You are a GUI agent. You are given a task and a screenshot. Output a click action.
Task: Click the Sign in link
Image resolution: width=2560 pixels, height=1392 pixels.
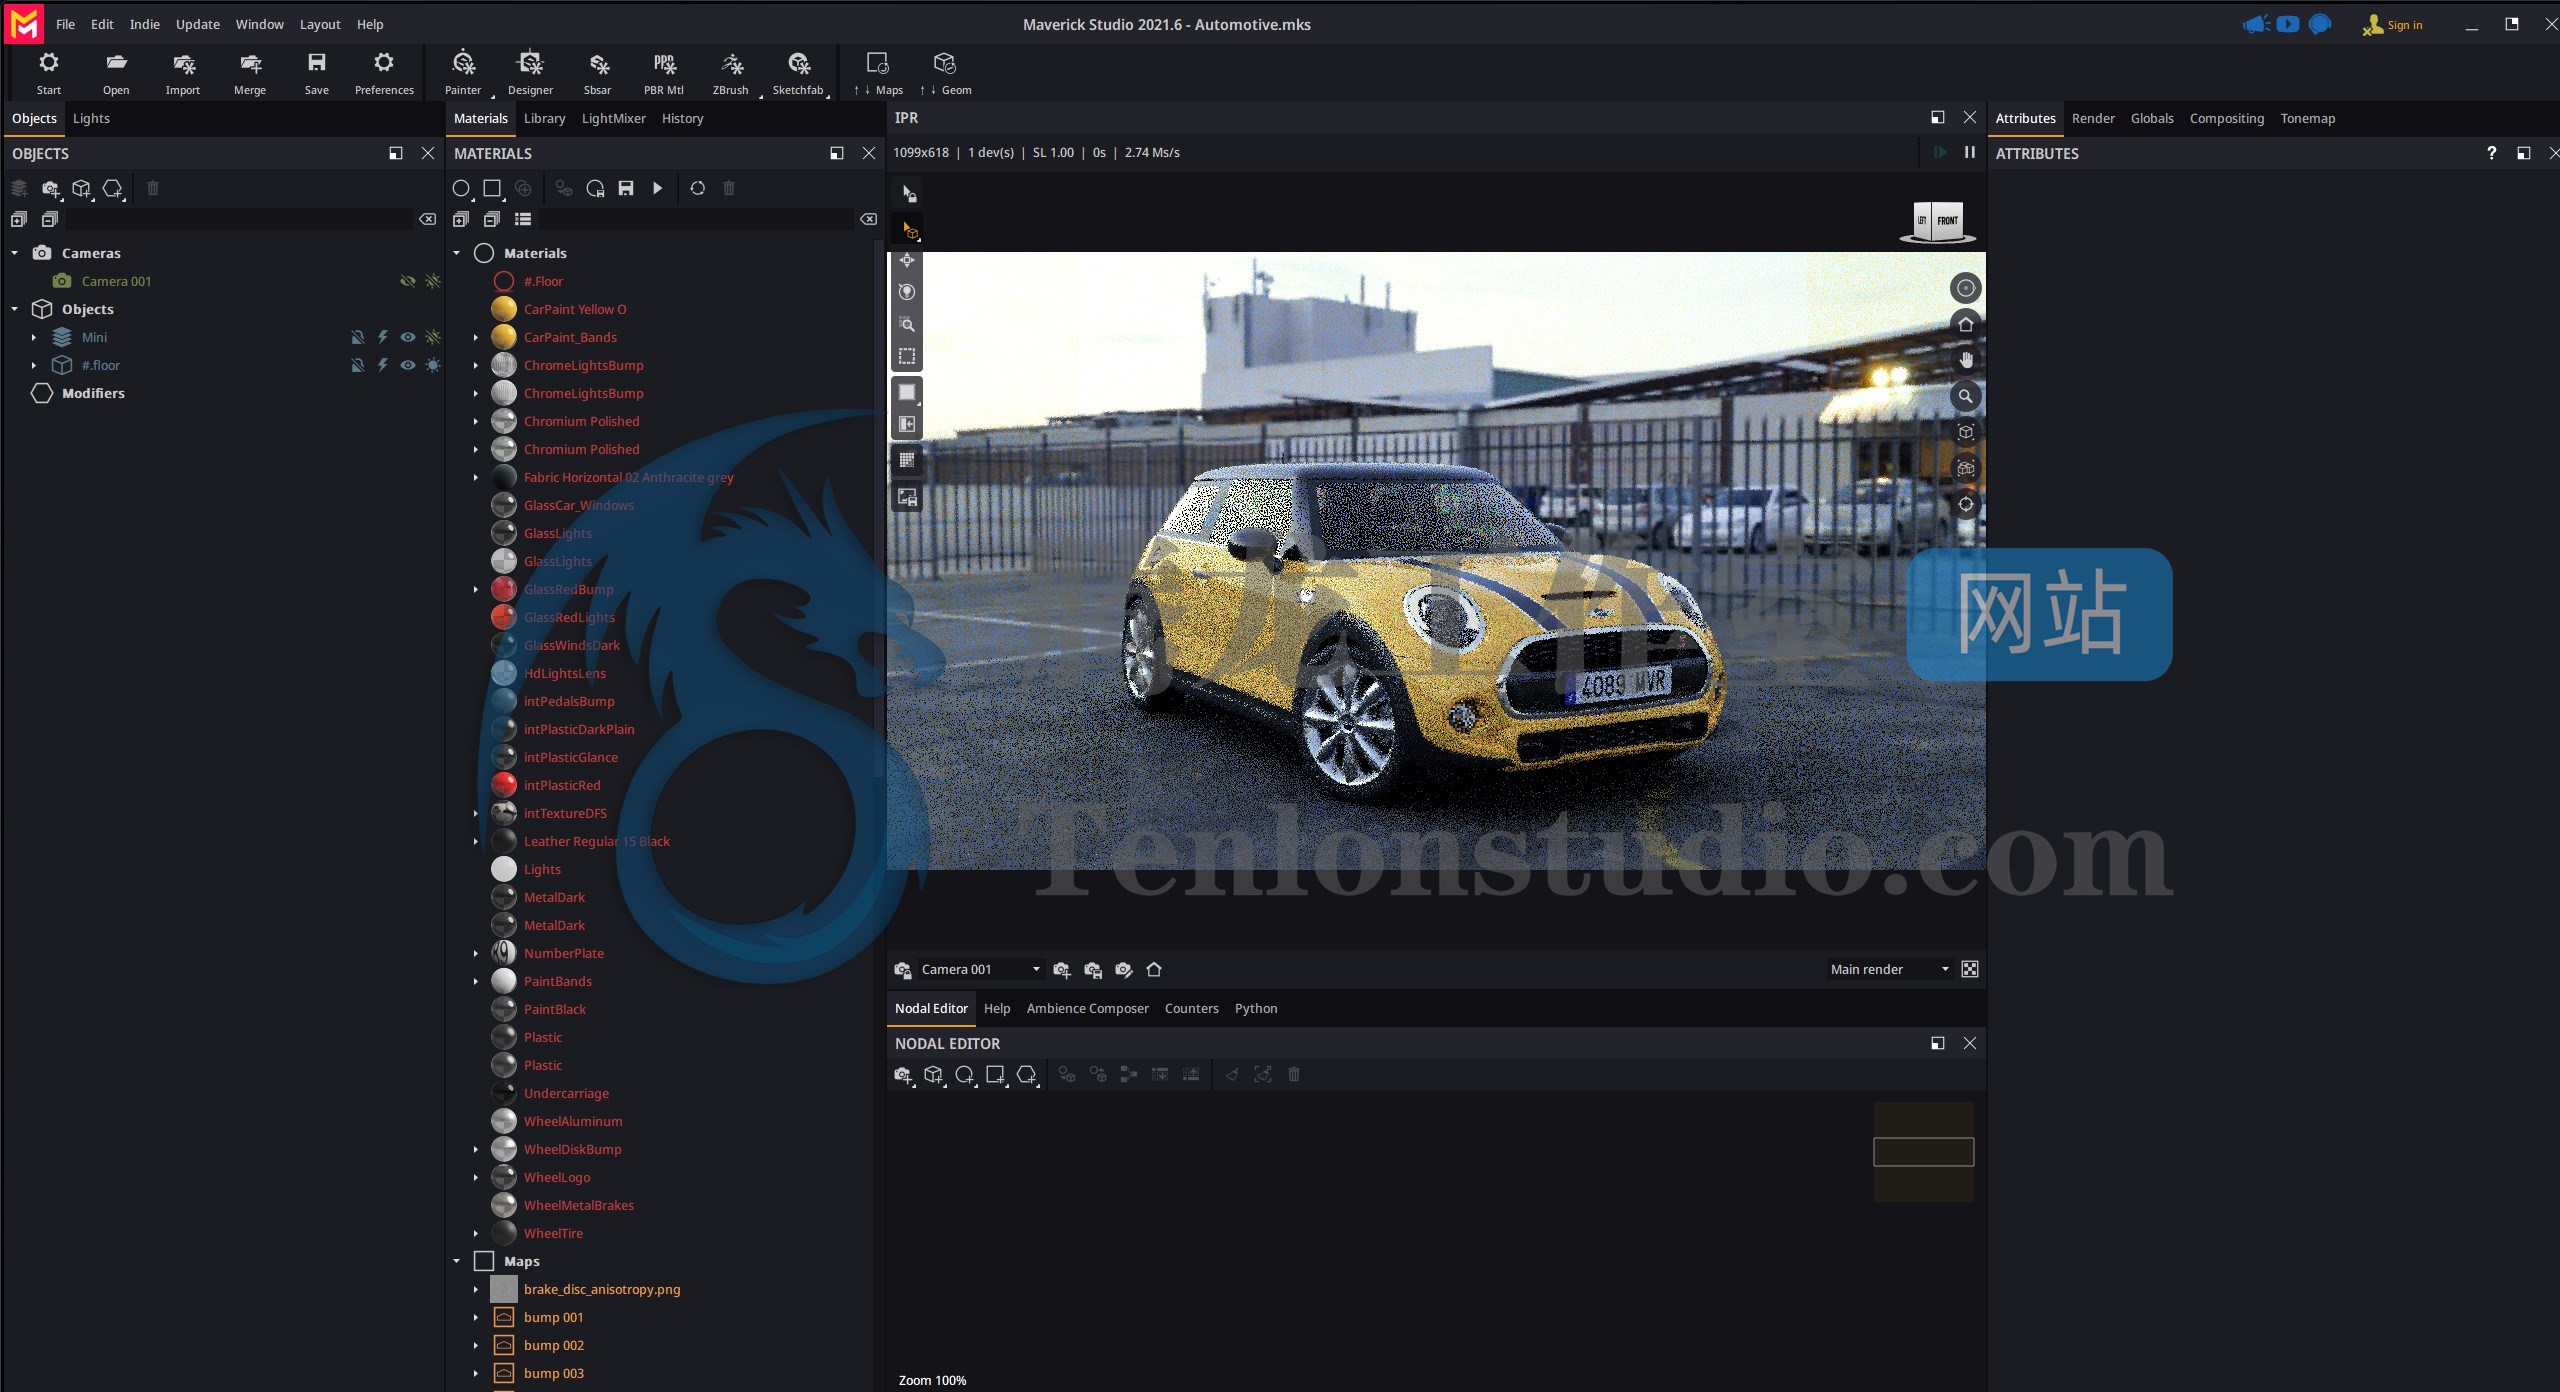(x=2393, y=25)
